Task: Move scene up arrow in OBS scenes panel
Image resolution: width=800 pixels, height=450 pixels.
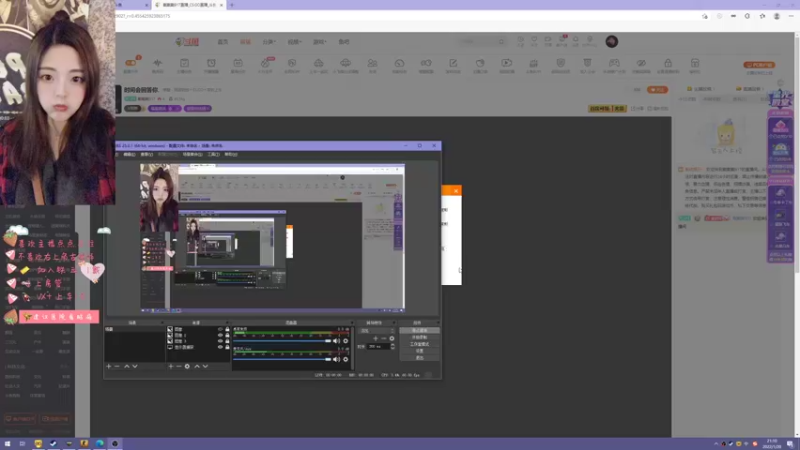Action: (x=127, y=366)
